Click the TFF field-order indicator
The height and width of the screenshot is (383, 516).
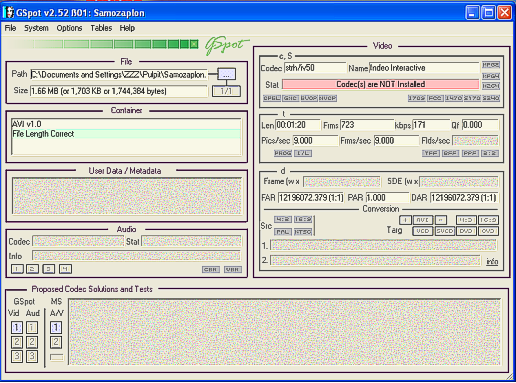click(431, 153)
